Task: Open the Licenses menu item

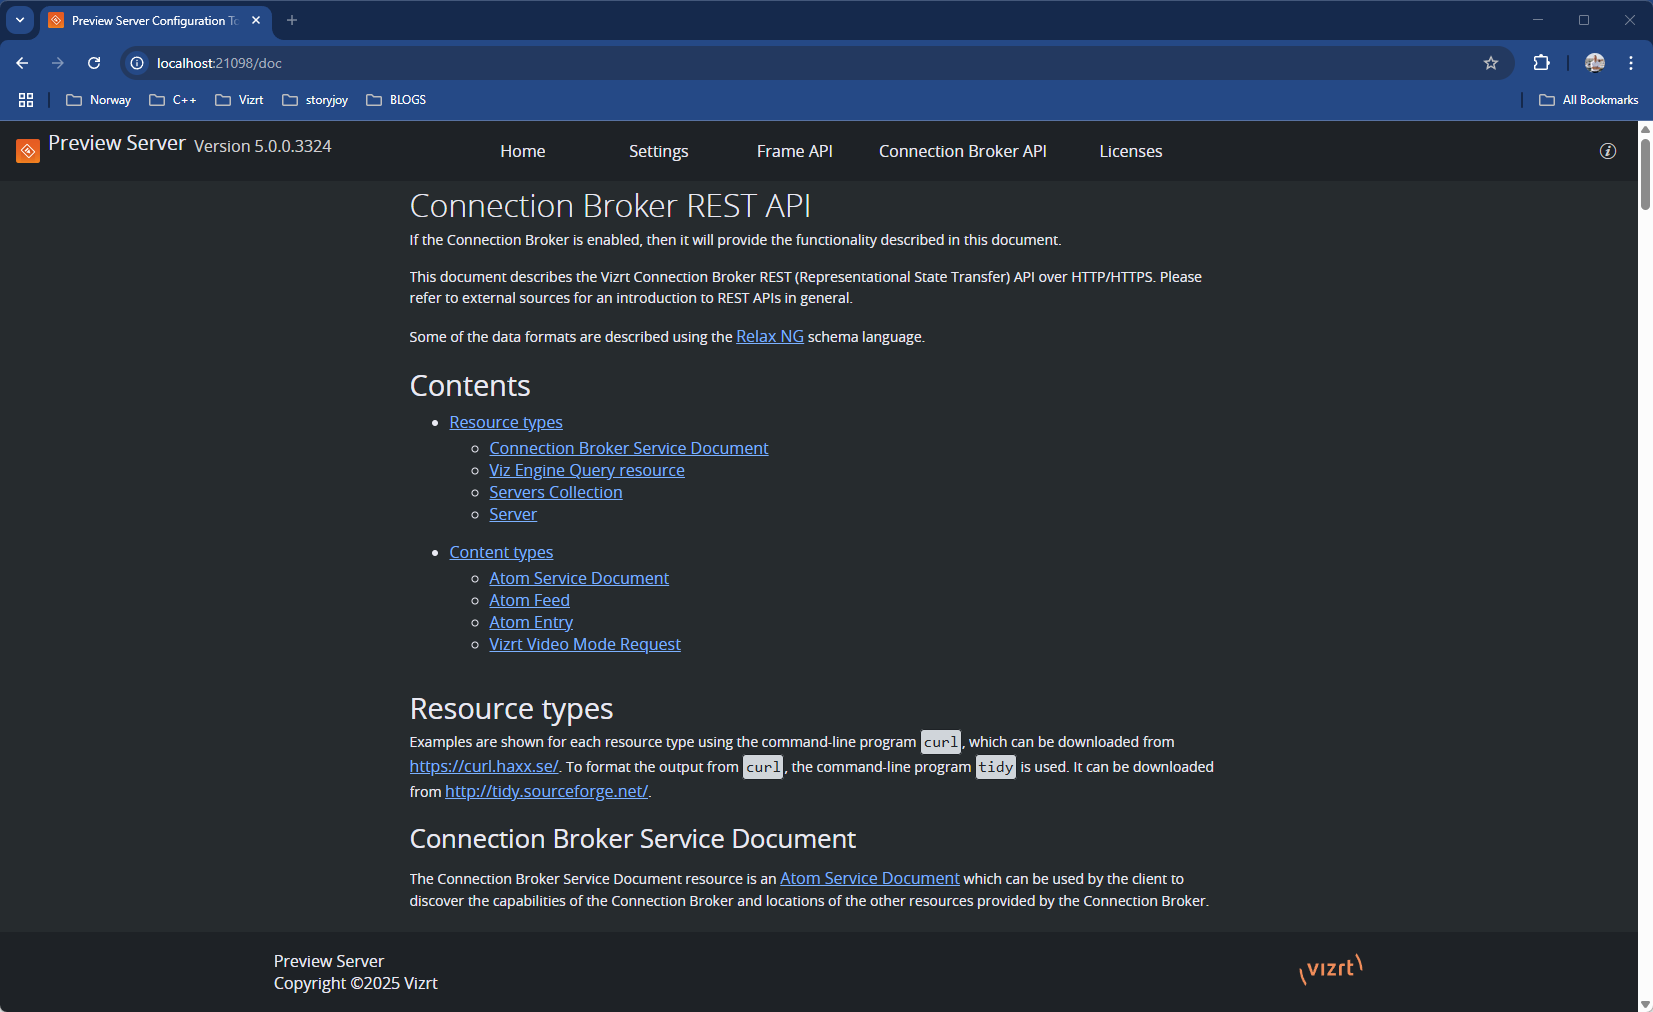Action: tap(1131, 151)
